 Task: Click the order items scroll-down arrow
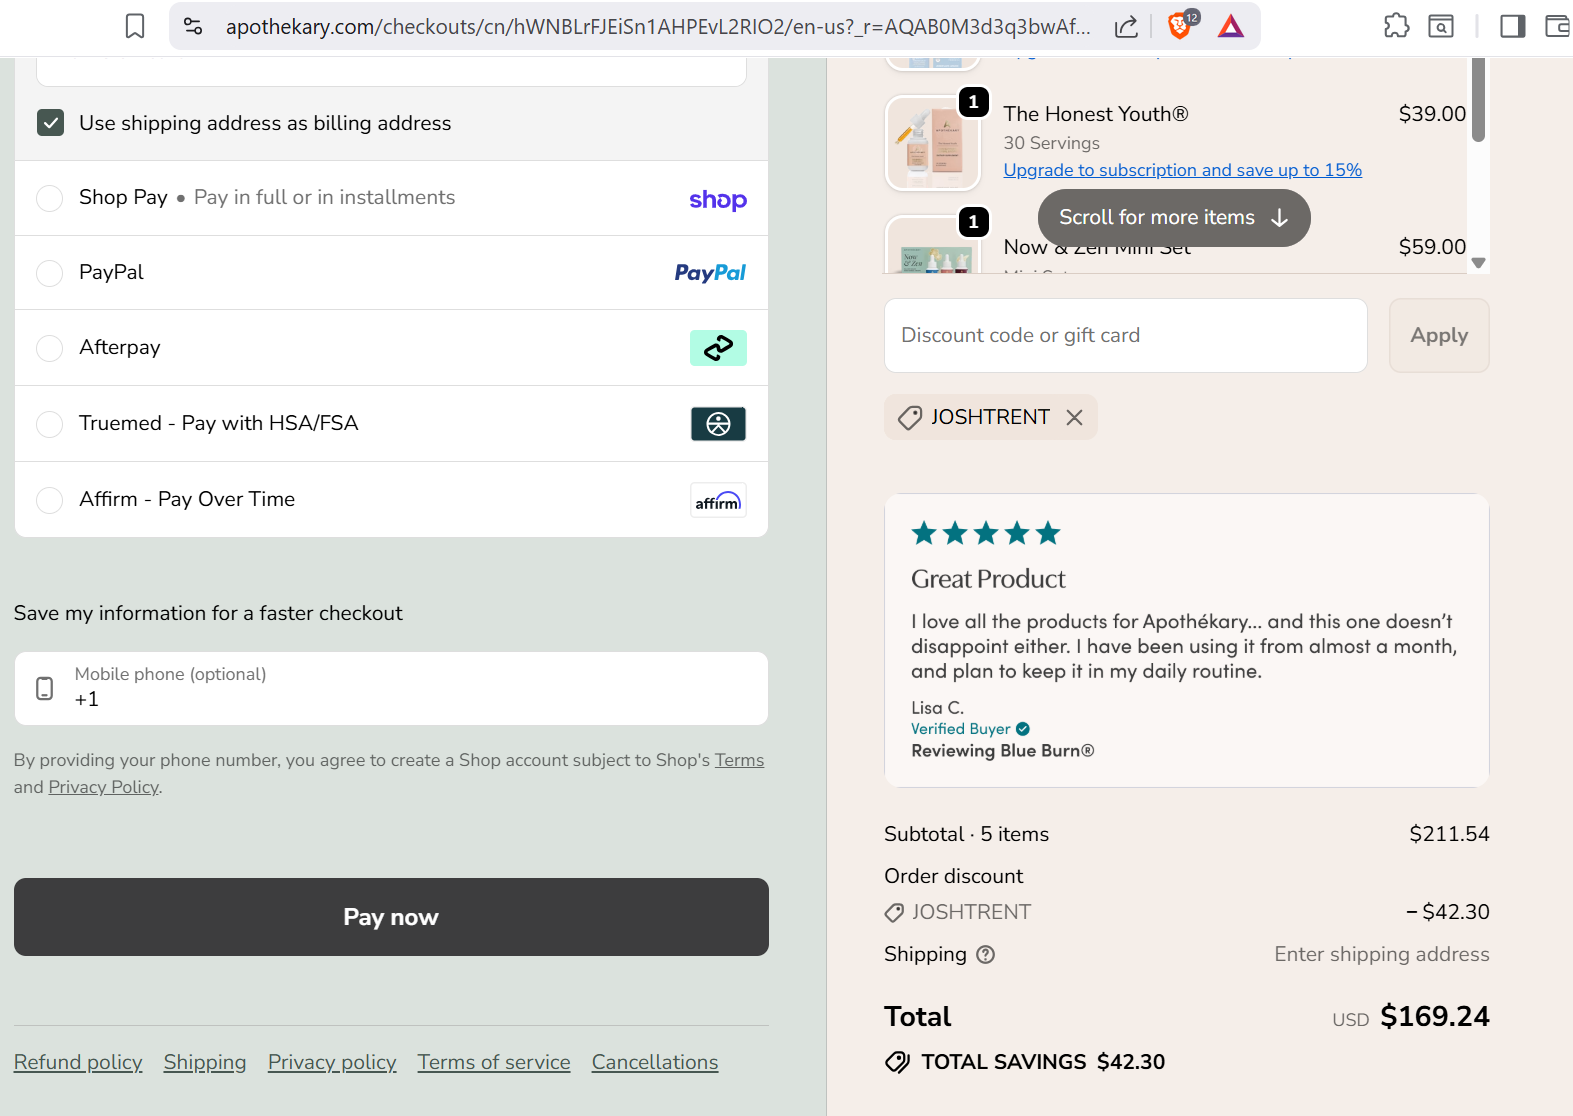click(x=1479, y=263)
